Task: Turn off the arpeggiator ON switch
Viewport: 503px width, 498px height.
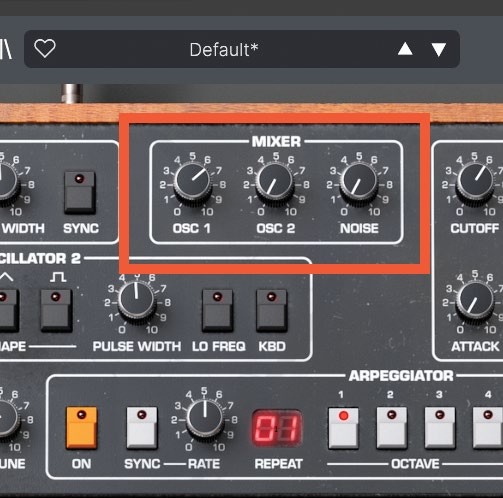Action: point(82,428)
